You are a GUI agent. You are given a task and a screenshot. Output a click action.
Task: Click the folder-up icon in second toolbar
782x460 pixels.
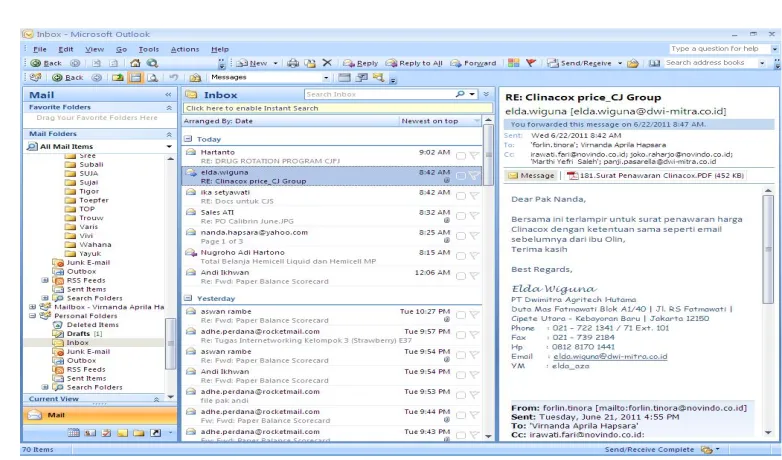point(118,77)
